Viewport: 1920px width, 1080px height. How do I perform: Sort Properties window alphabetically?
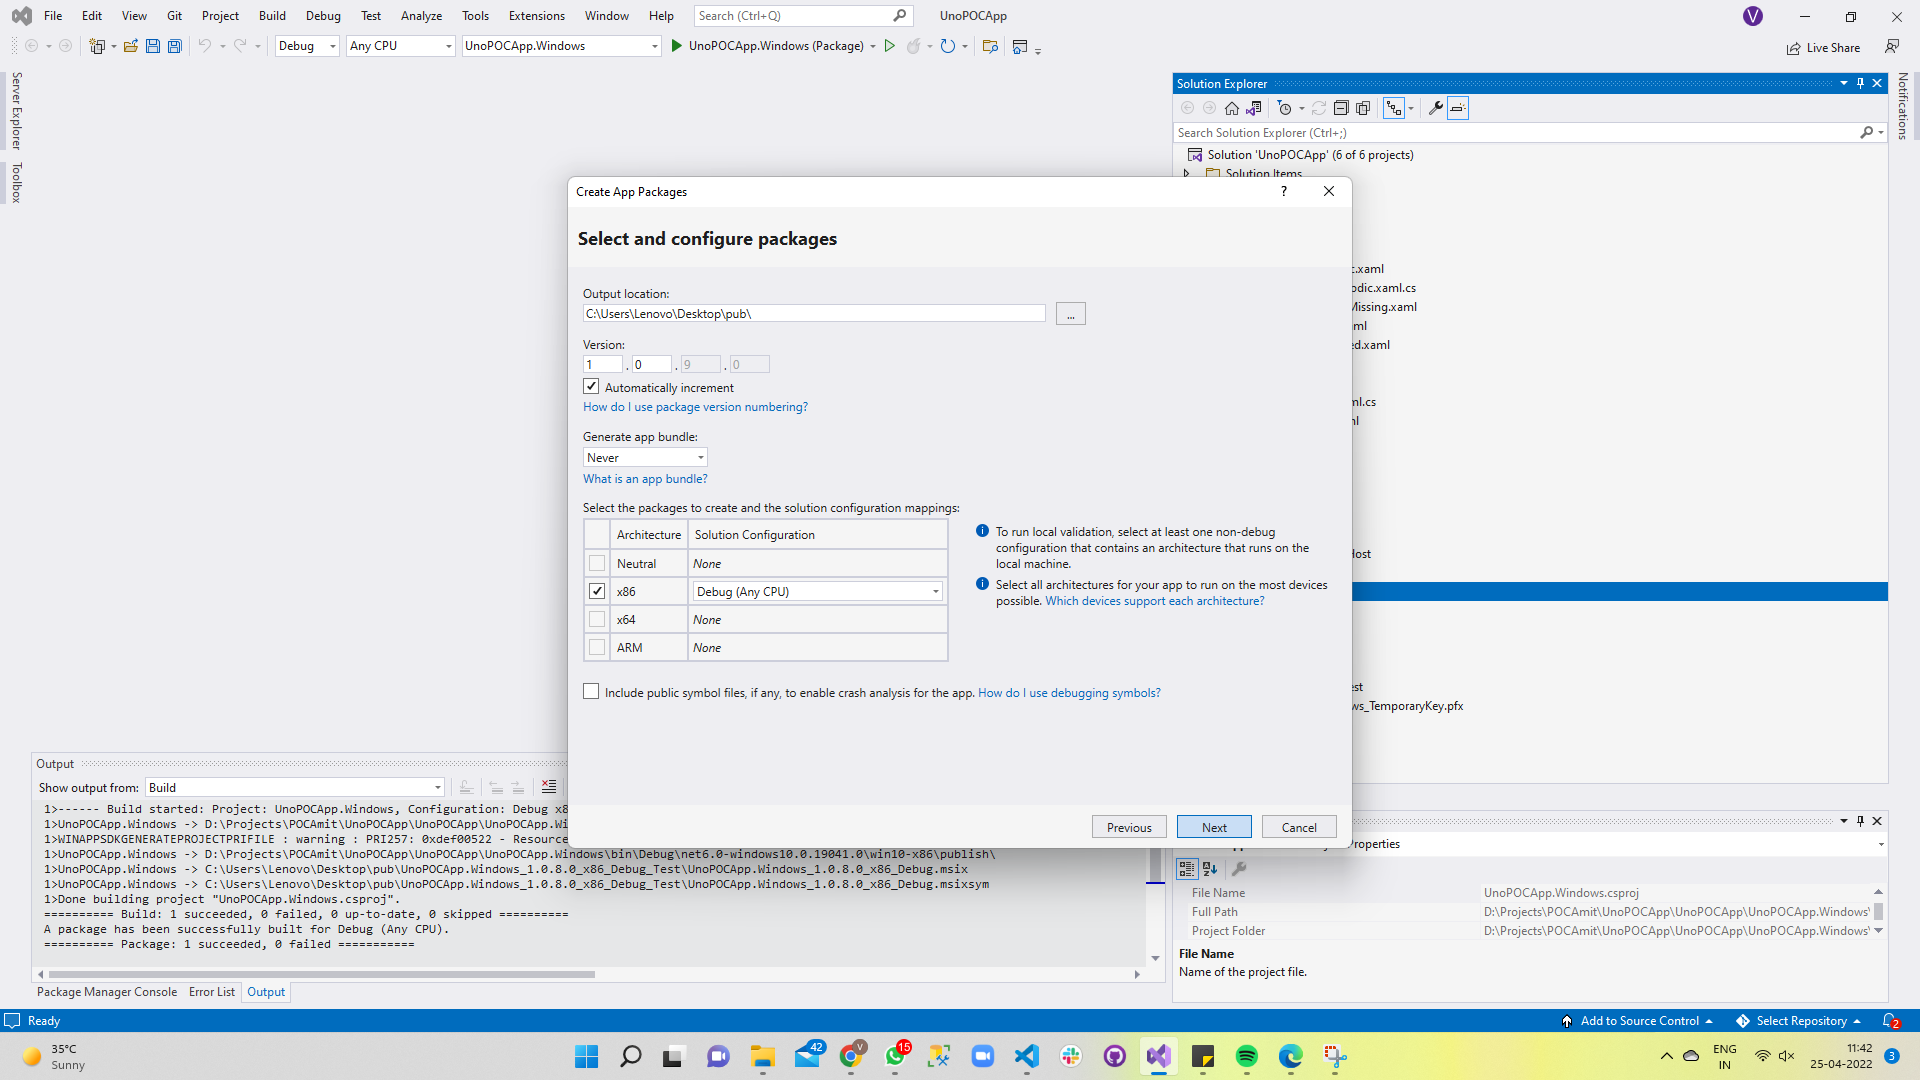click(1210, 868)
